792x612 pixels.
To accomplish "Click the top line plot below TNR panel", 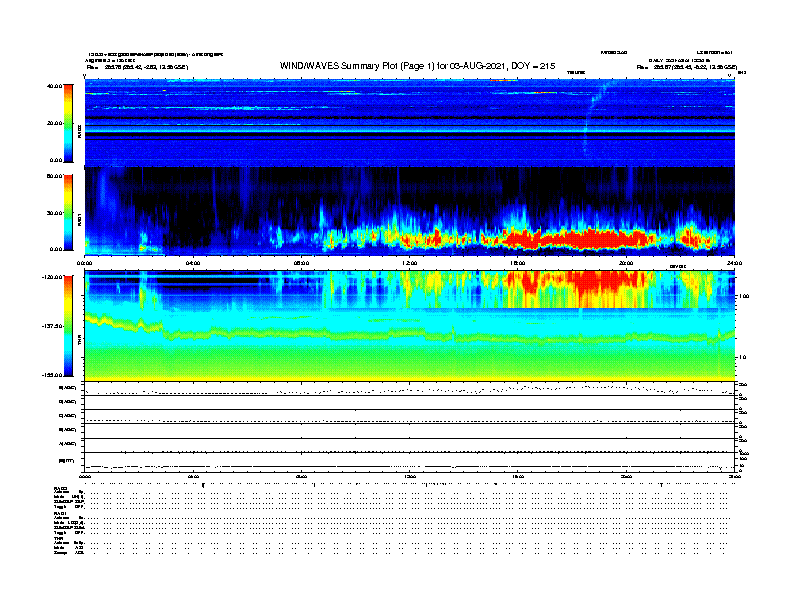I will coord(410,389).
